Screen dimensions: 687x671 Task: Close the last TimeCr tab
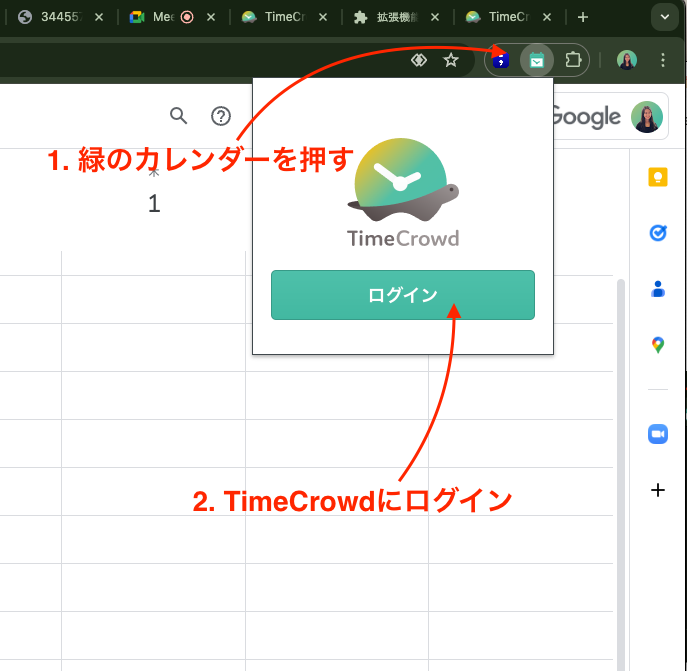tap(547, 17)
